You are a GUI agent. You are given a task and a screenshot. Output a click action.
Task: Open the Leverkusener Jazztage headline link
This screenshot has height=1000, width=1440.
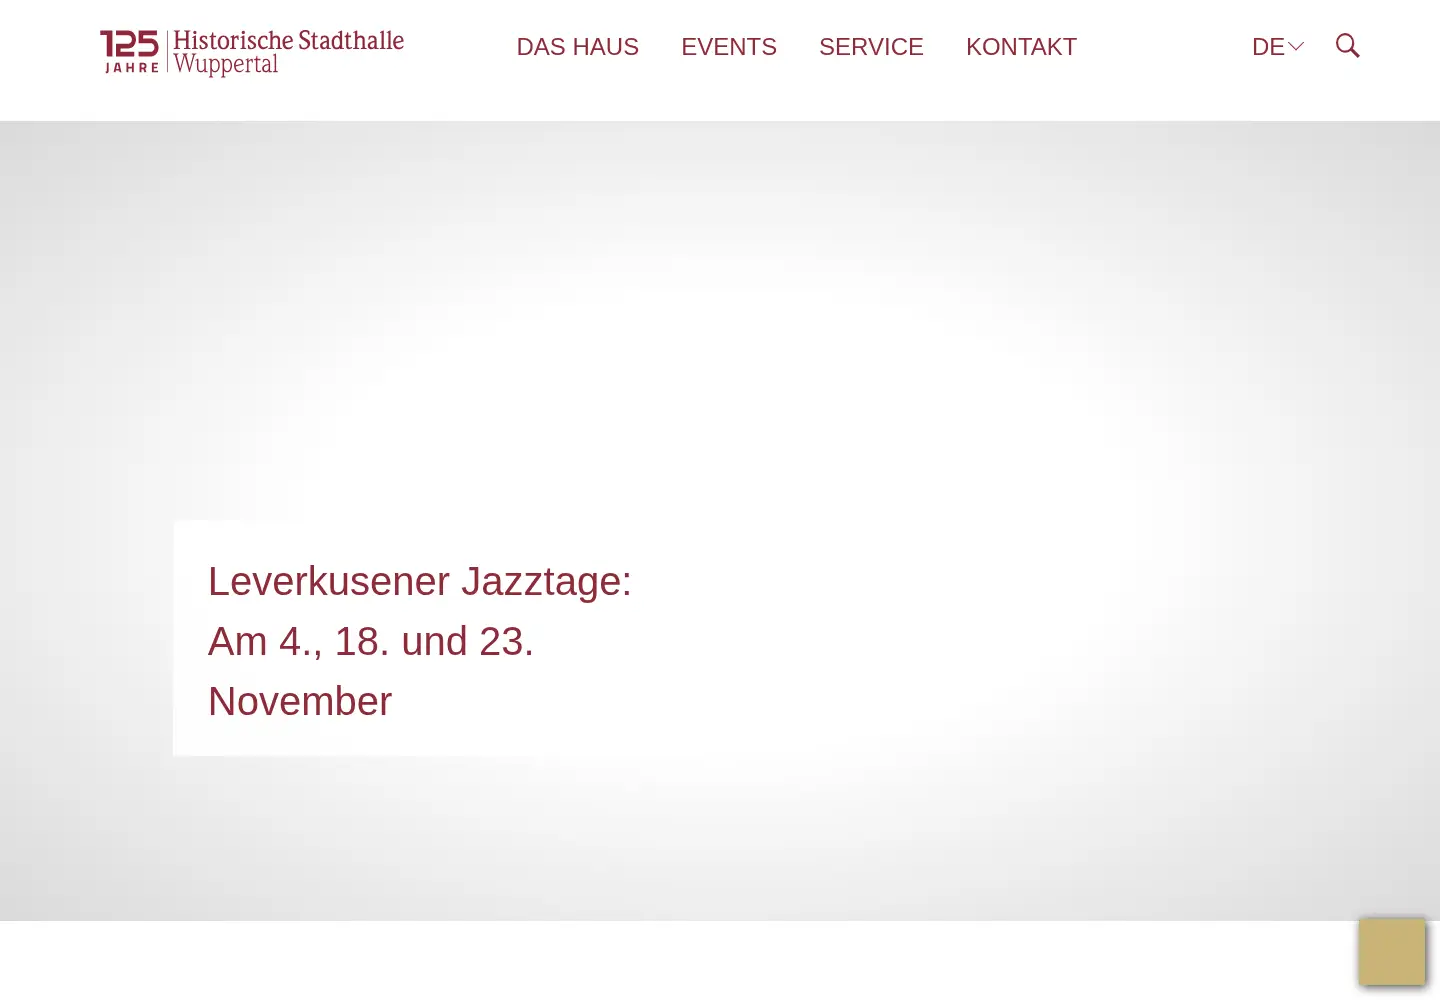420,641
